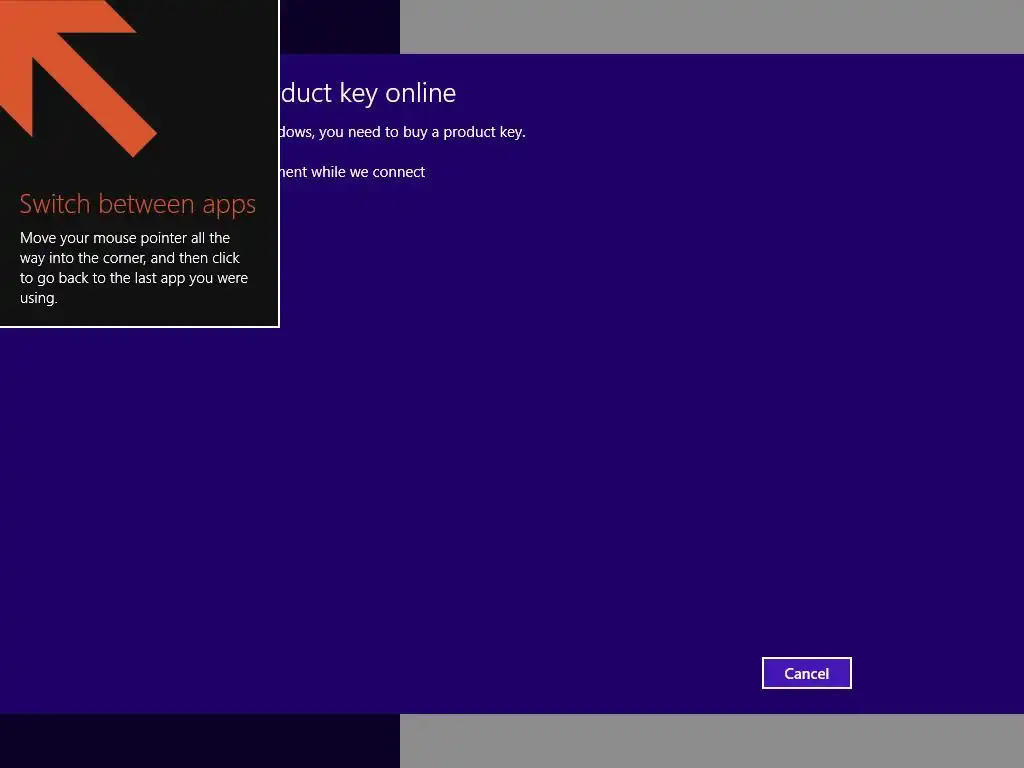
Task: Click the Cancel button
Action: (x=807, y=673)
